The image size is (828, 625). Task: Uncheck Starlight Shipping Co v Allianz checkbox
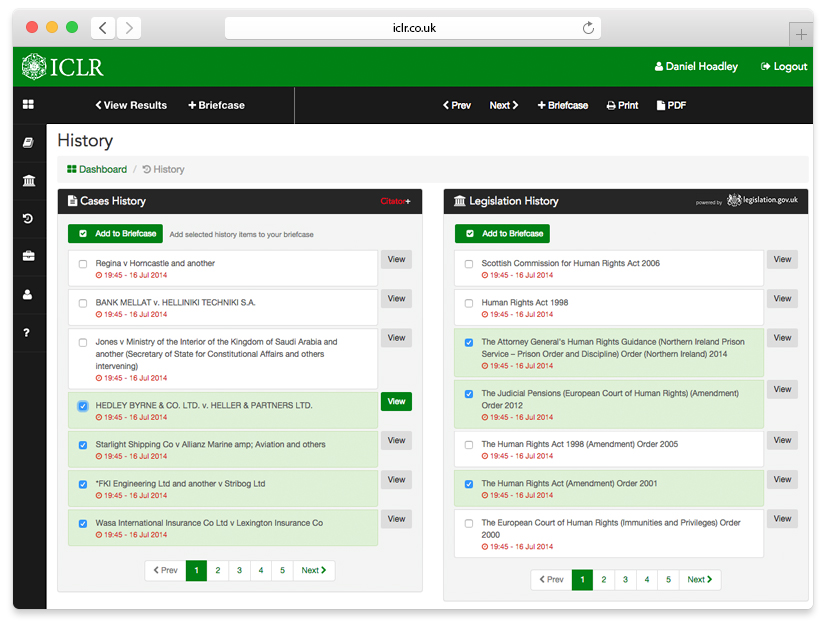[x=83, y=446]
